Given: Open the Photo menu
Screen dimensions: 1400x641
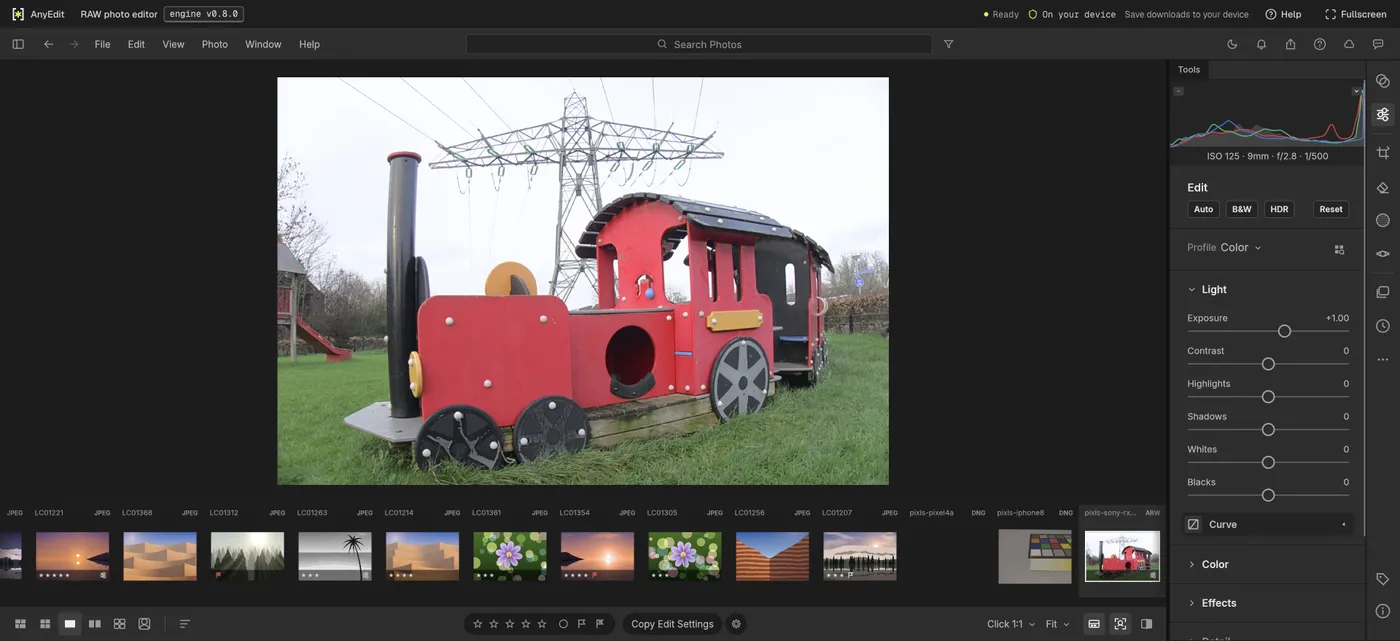Looking at the screenshot, I should [215, 44].
